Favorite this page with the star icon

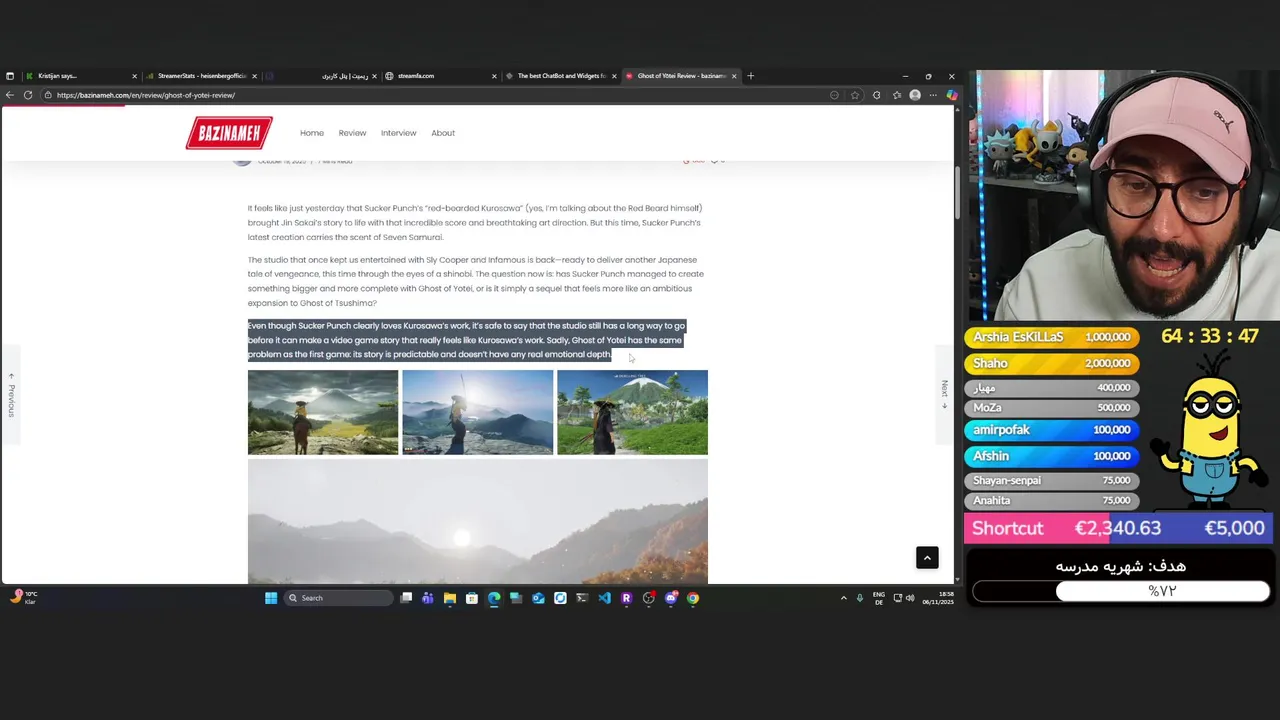tap(855, 95)
